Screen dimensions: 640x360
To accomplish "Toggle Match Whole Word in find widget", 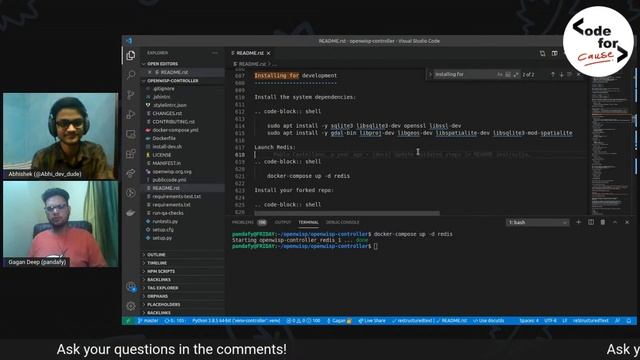I will (x=508, y=74).
